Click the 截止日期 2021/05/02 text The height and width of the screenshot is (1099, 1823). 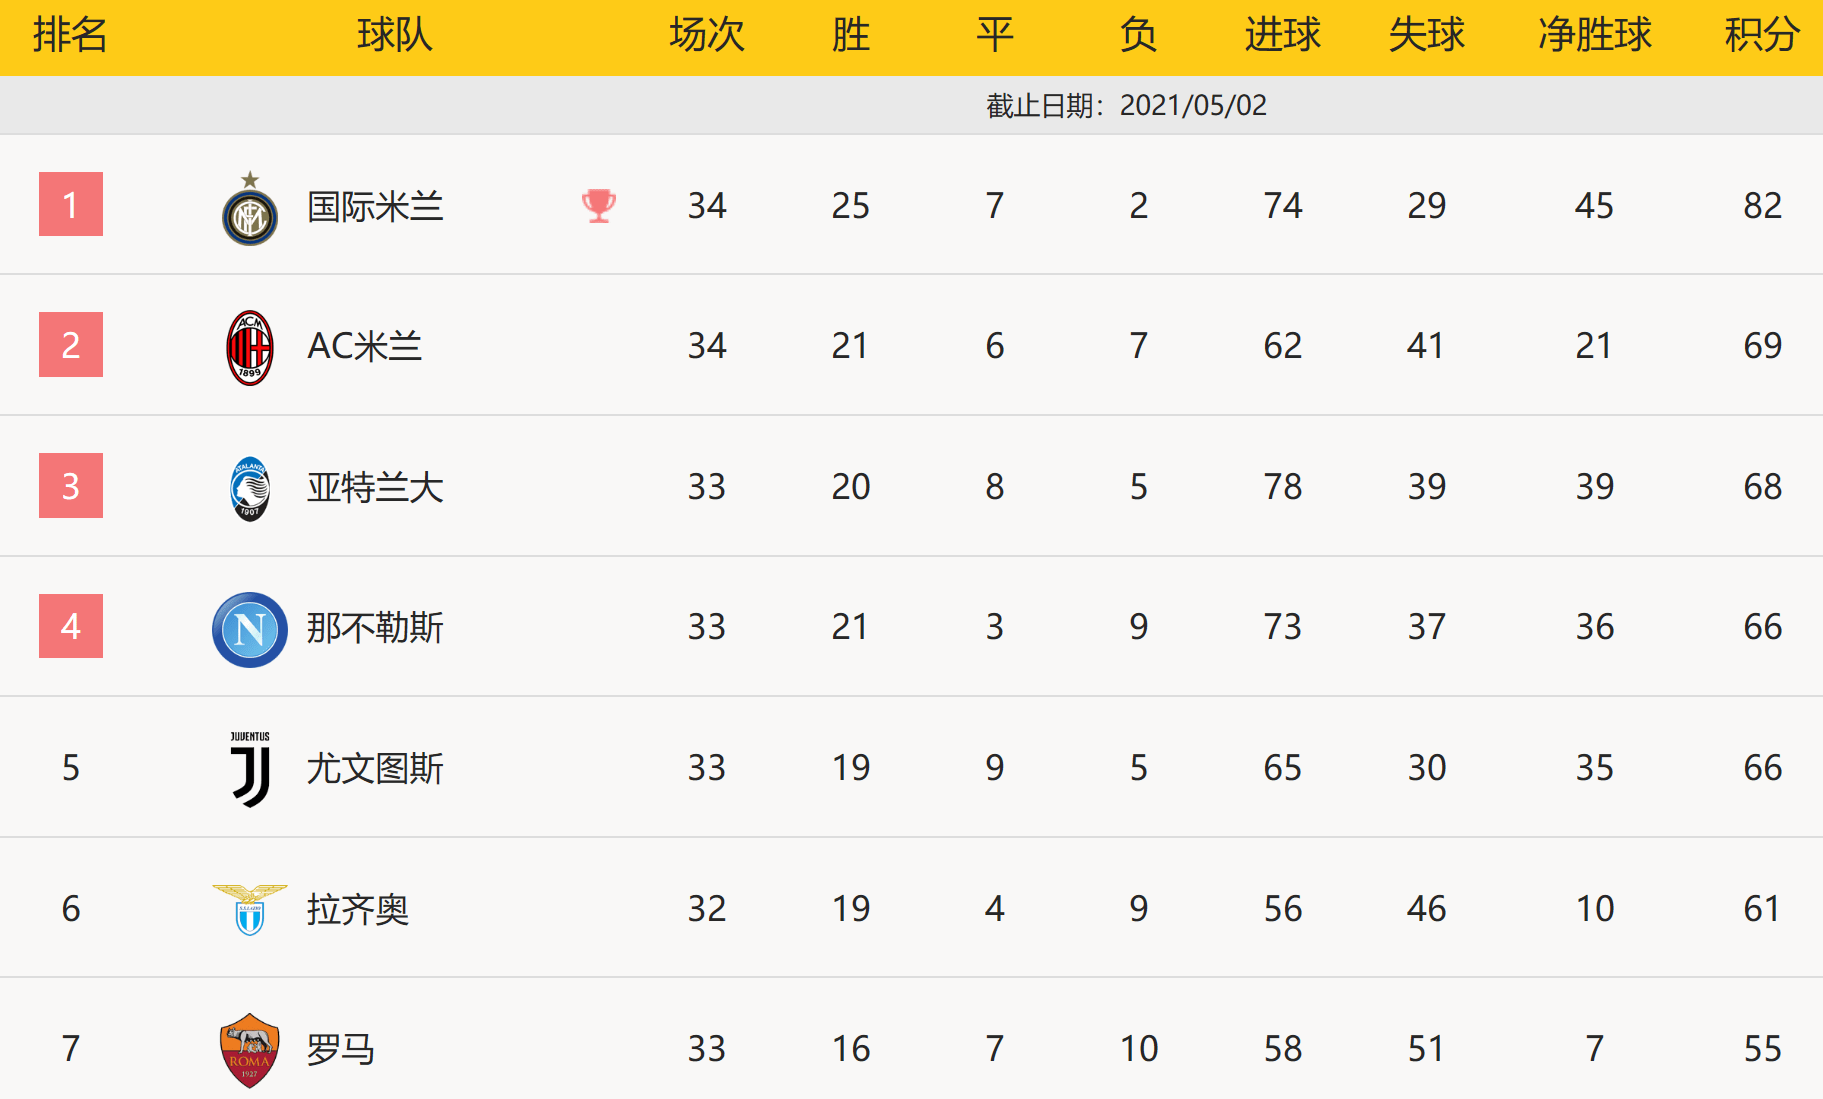click(1126, 105)
